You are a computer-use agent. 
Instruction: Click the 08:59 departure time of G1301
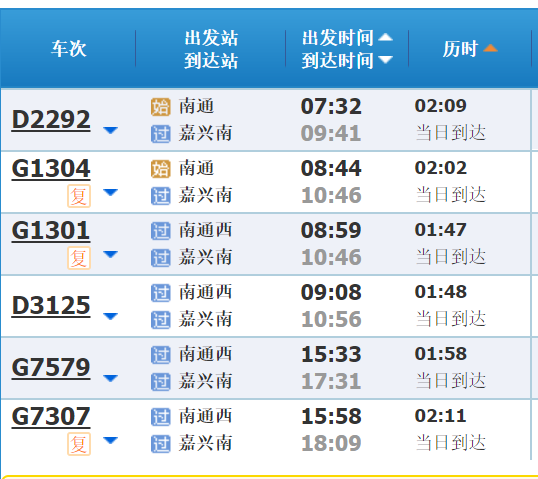click(x=331, y=230)
